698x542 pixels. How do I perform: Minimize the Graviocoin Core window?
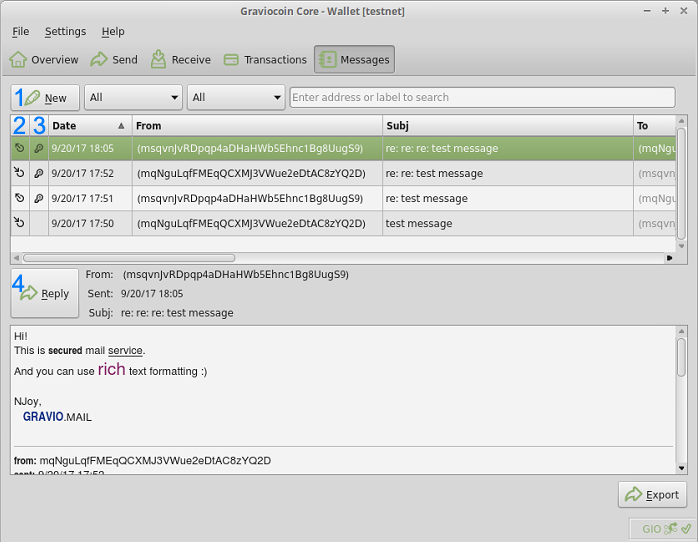coord(647,11)
